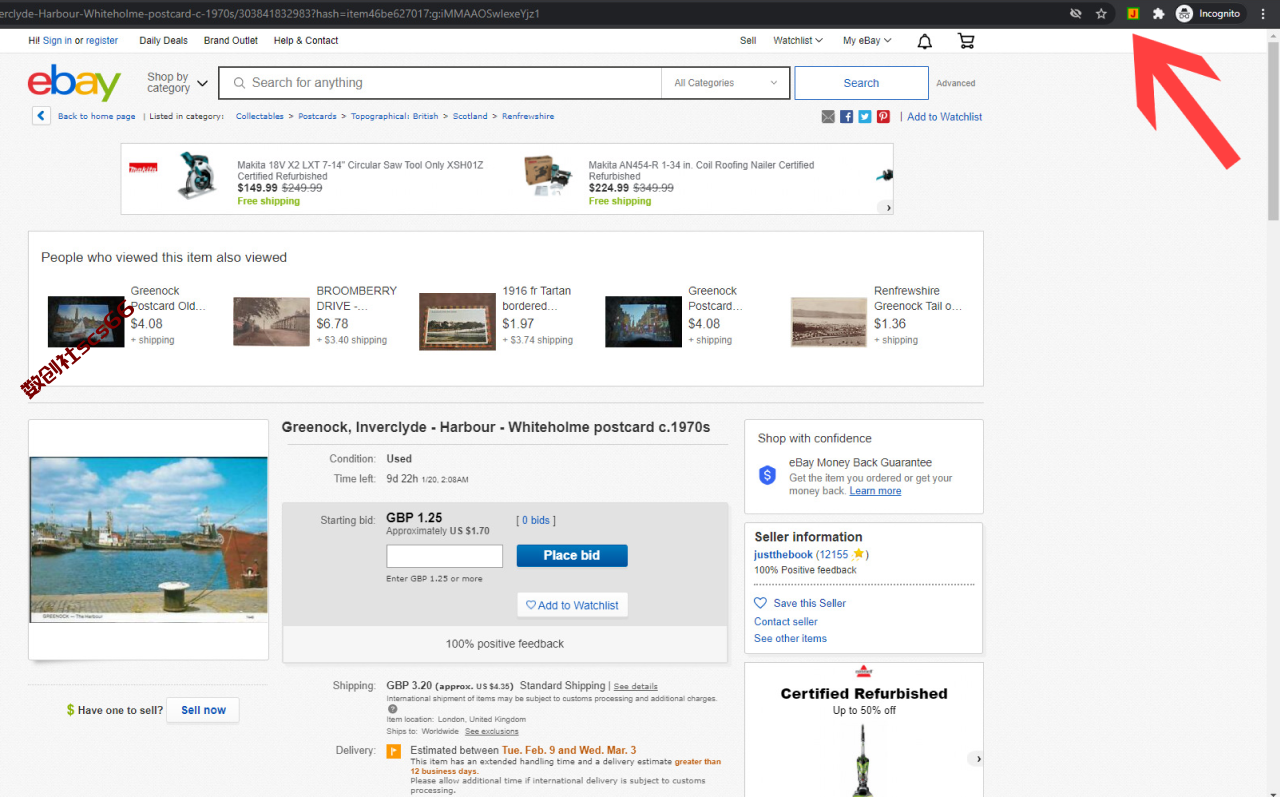The image size is (1280, 800).
Task: Share listing by email icon
Action: (828, 117)
